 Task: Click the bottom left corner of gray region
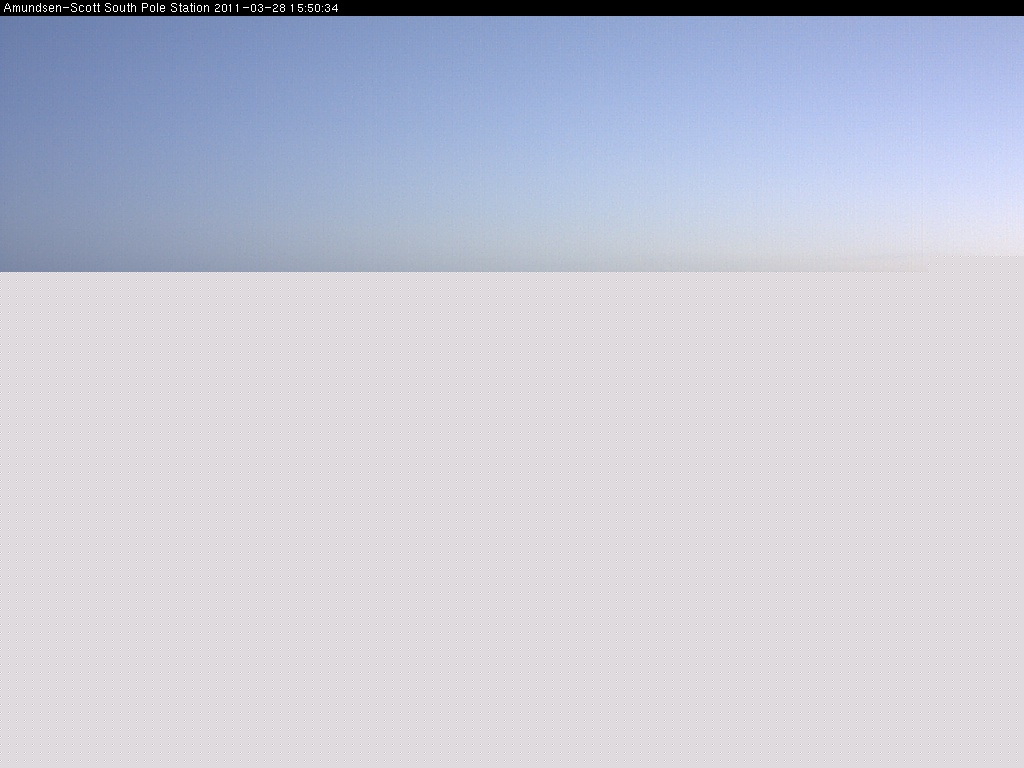point(5,762)
